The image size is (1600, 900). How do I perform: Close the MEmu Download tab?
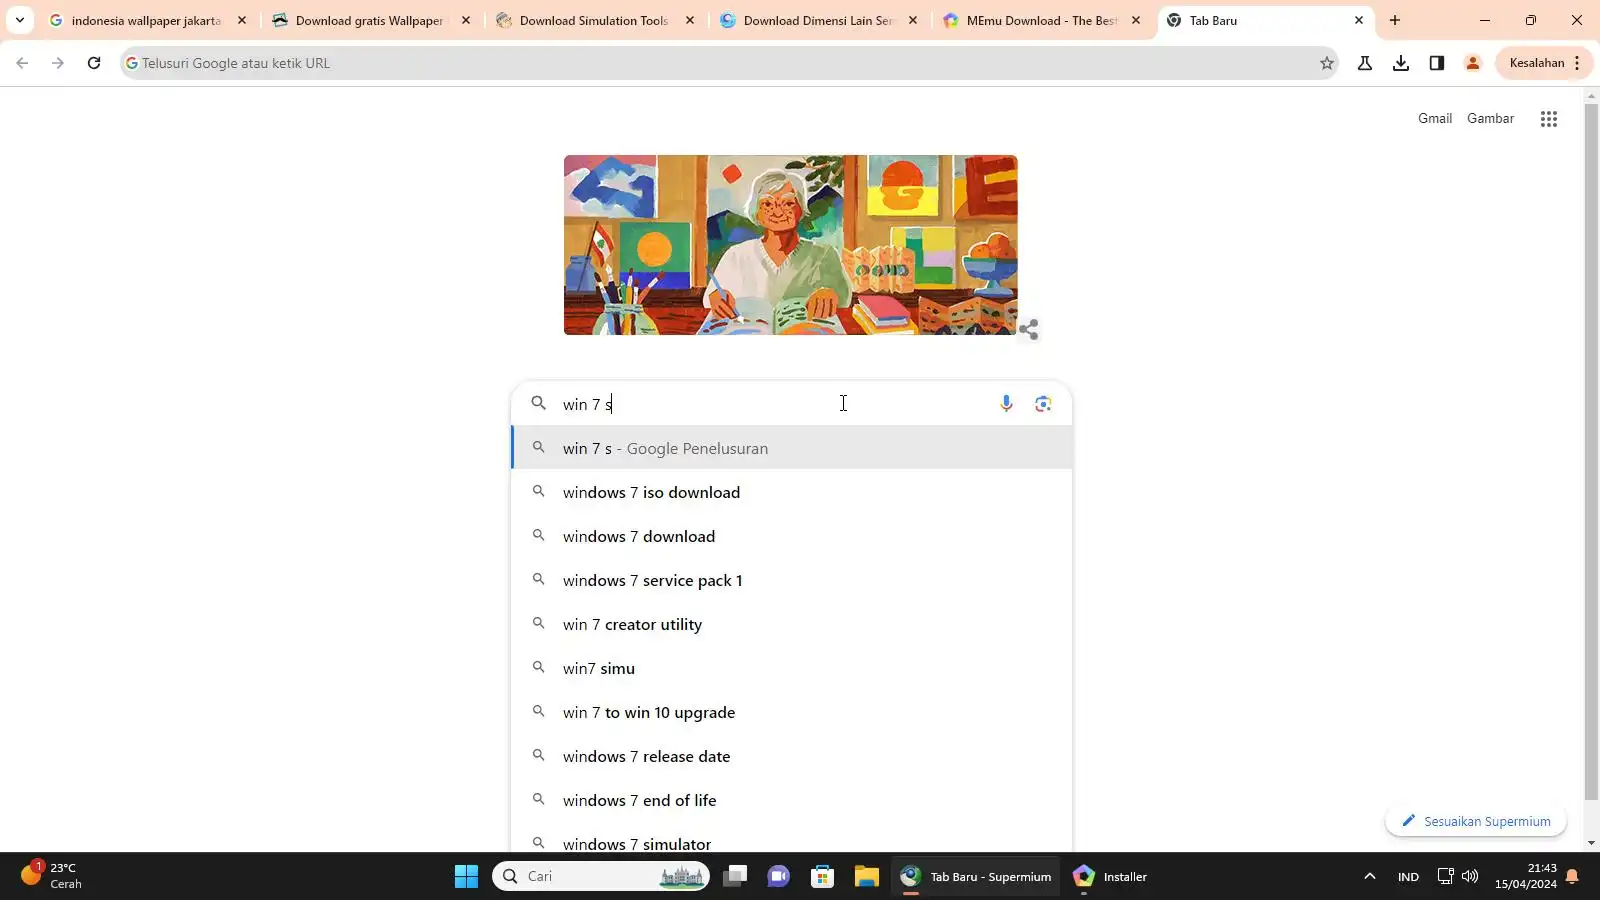click(1136, 20)
